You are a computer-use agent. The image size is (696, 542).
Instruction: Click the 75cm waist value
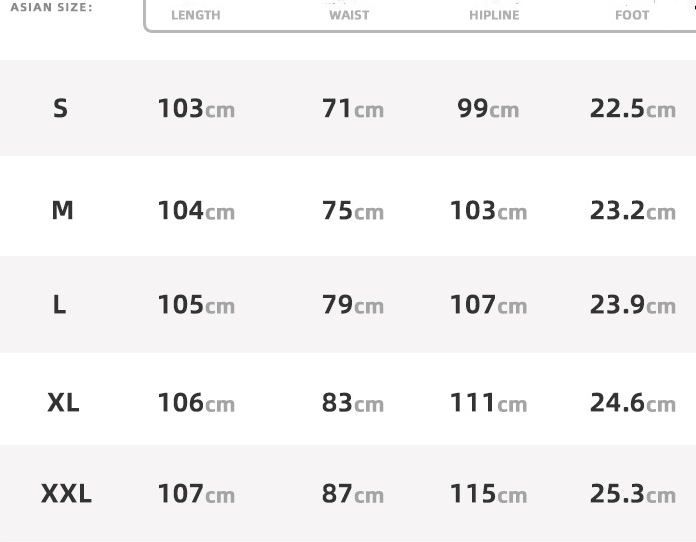352,210
